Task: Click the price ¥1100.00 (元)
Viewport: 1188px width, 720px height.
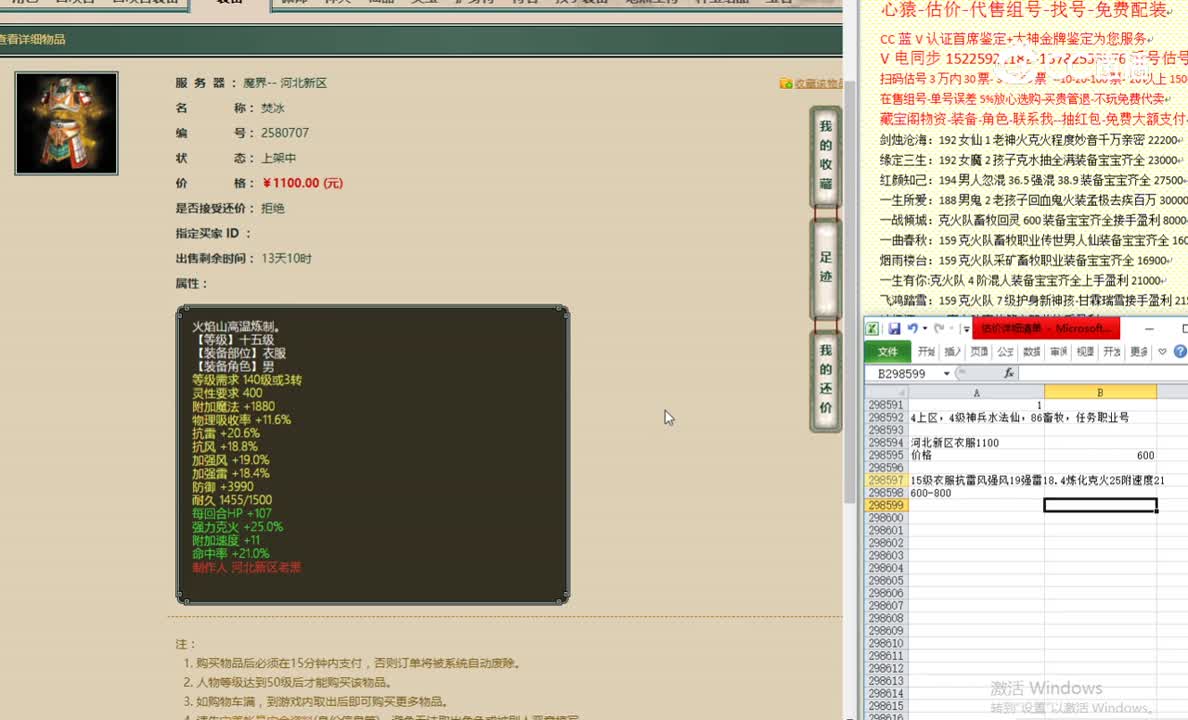Action: pos(302,183)
